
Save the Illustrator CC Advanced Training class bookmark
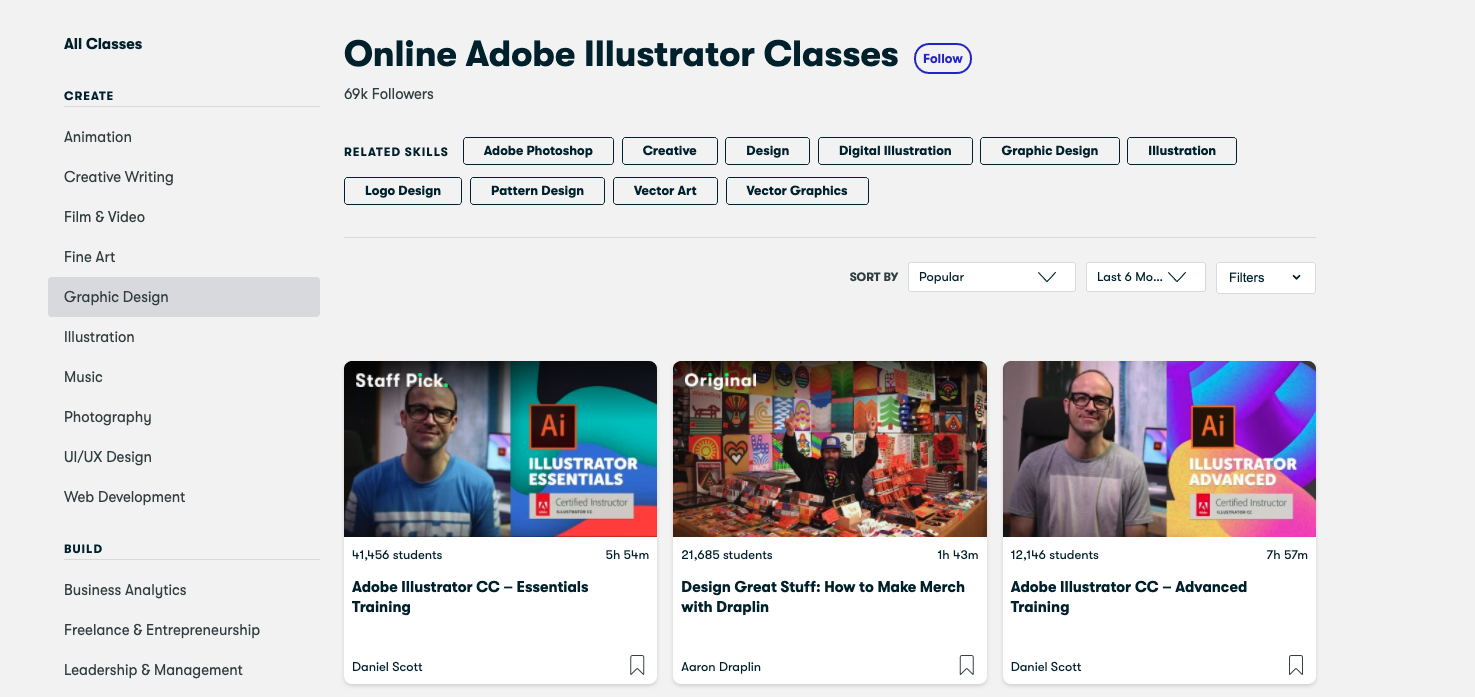point(1295,665)
